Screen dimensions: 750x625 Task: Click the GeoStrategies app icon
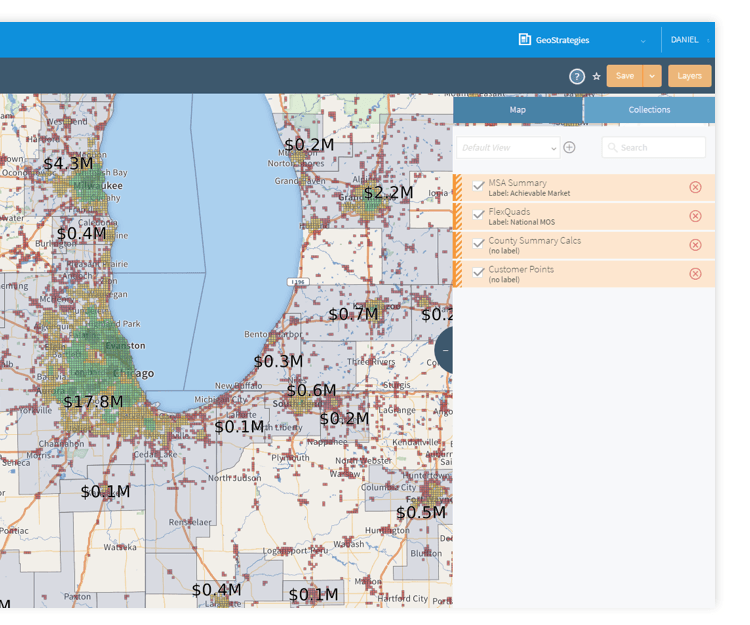(x=525, y=39)
